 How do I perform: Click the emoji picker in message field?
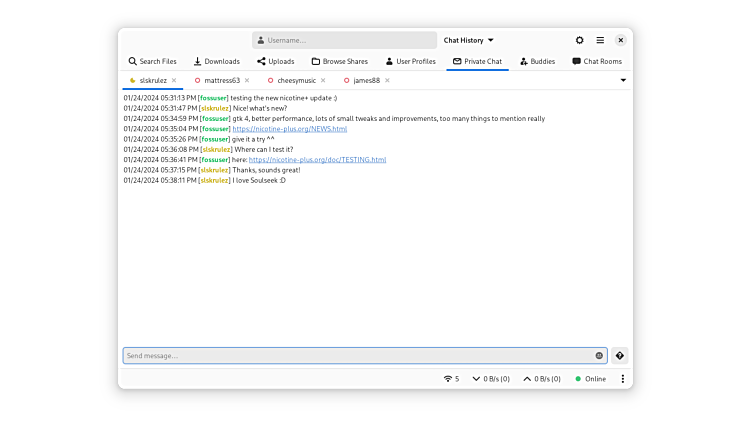599,356
